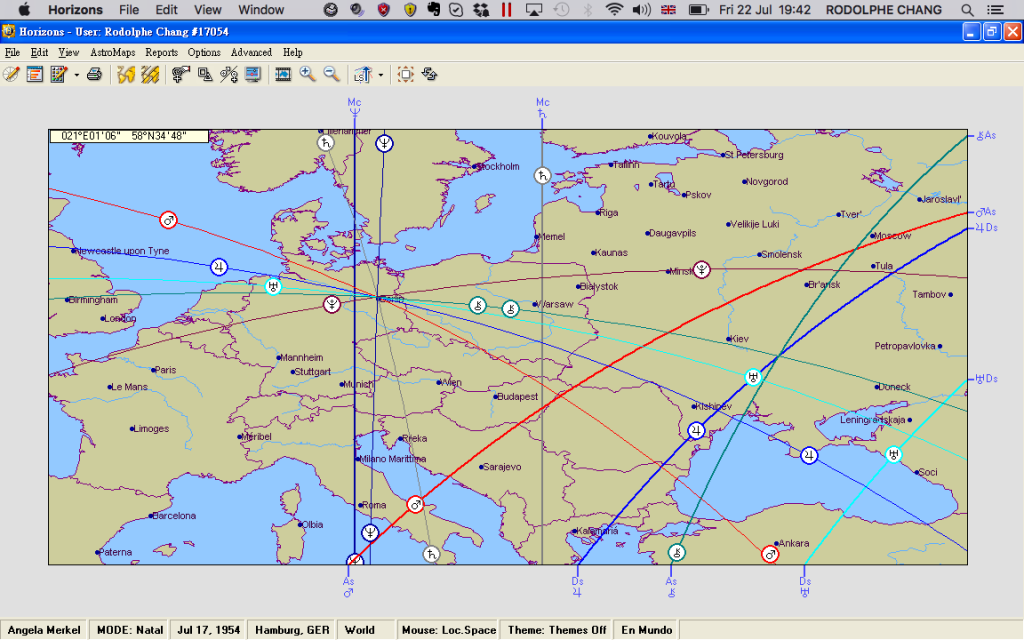Zoom out with the minus magnifier
Viewport: 1024px width, 640px height.
click(332, 74)
